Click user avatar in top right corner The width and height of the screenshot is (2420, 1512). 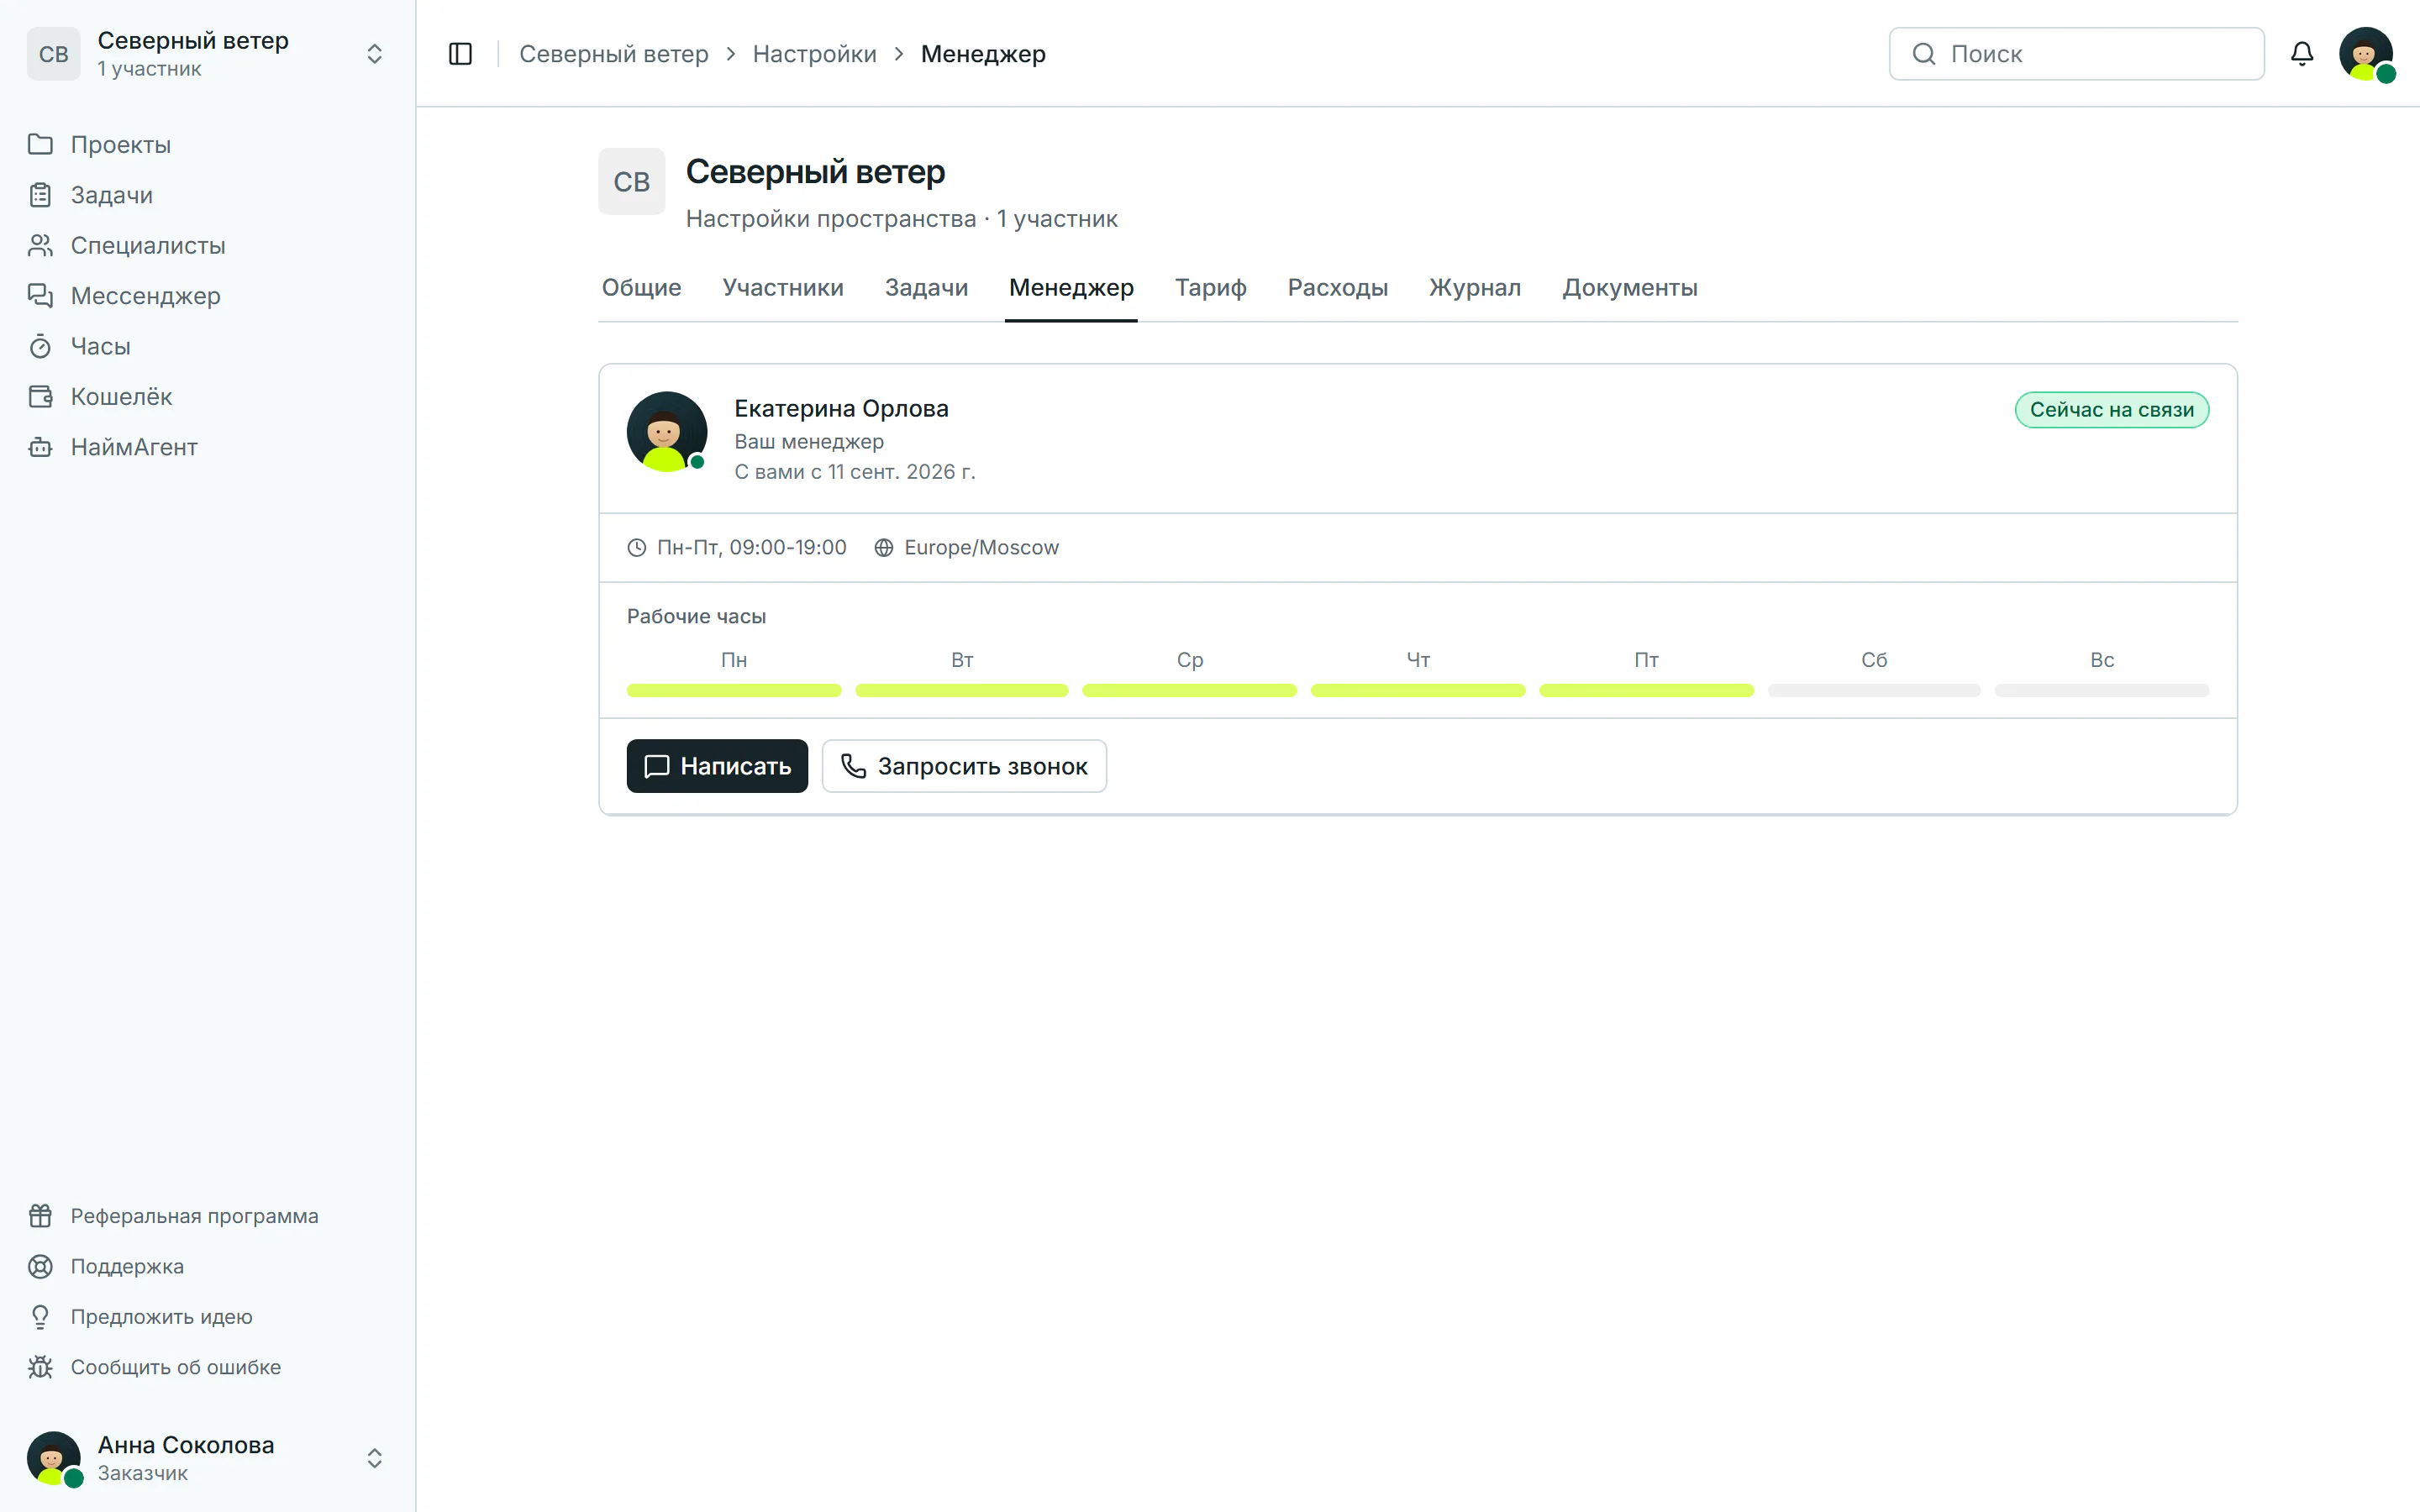coord(2366,54)
